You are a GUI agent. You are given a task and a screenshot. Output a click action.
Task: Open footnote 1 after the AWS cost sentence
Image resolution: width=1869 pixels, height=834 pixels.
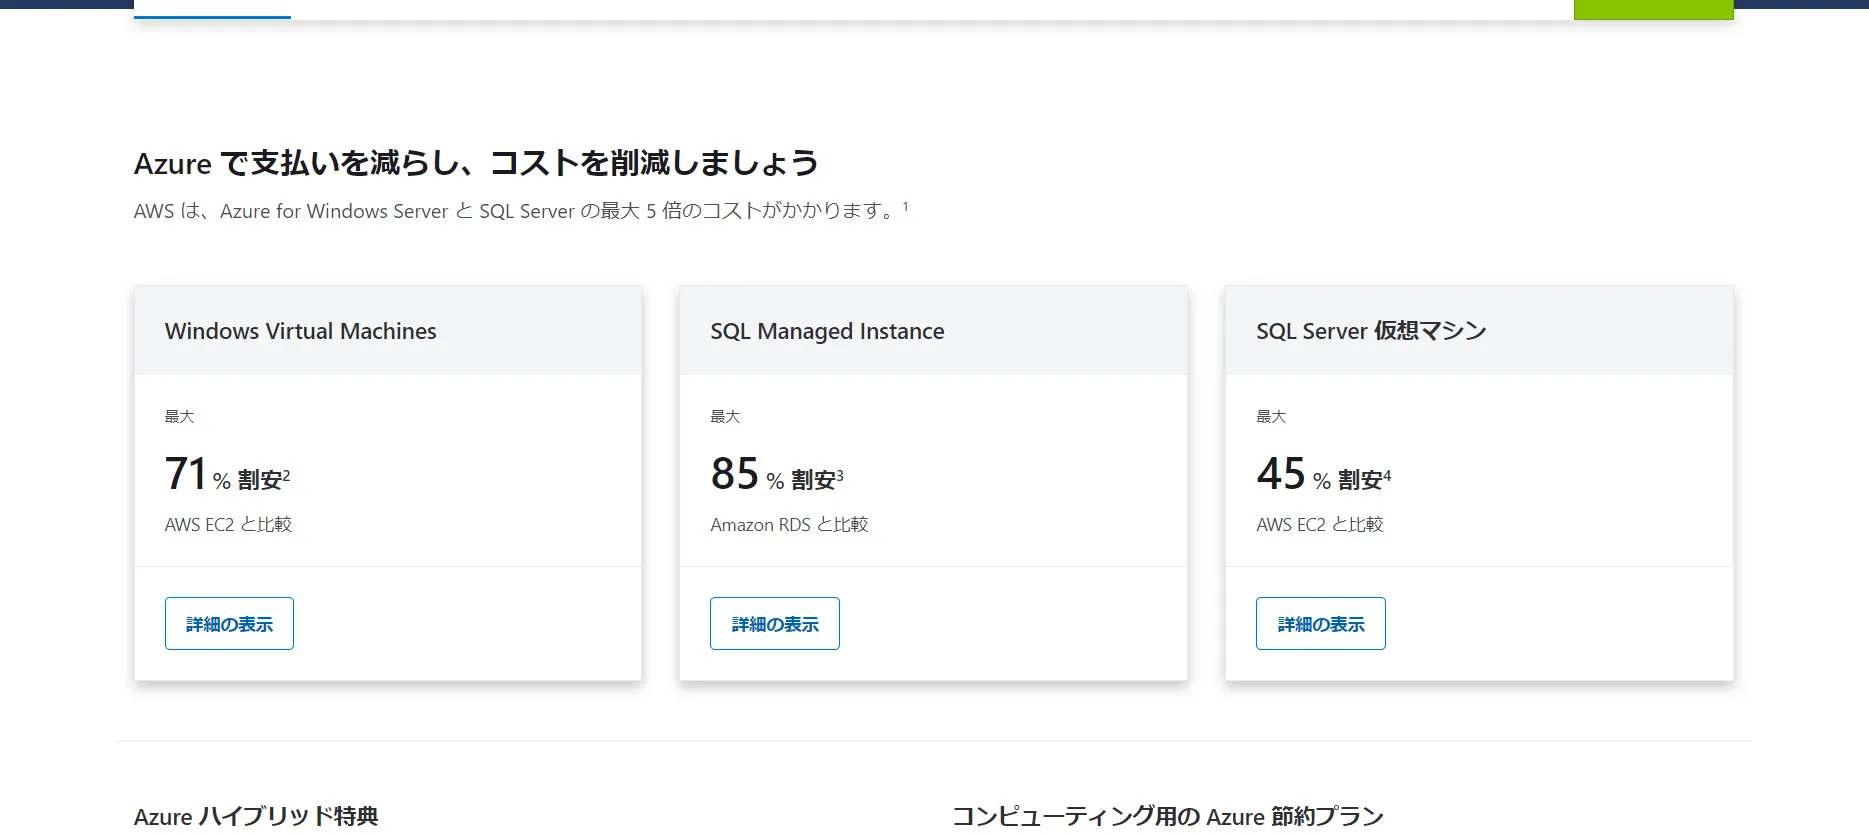coord(906,206)
